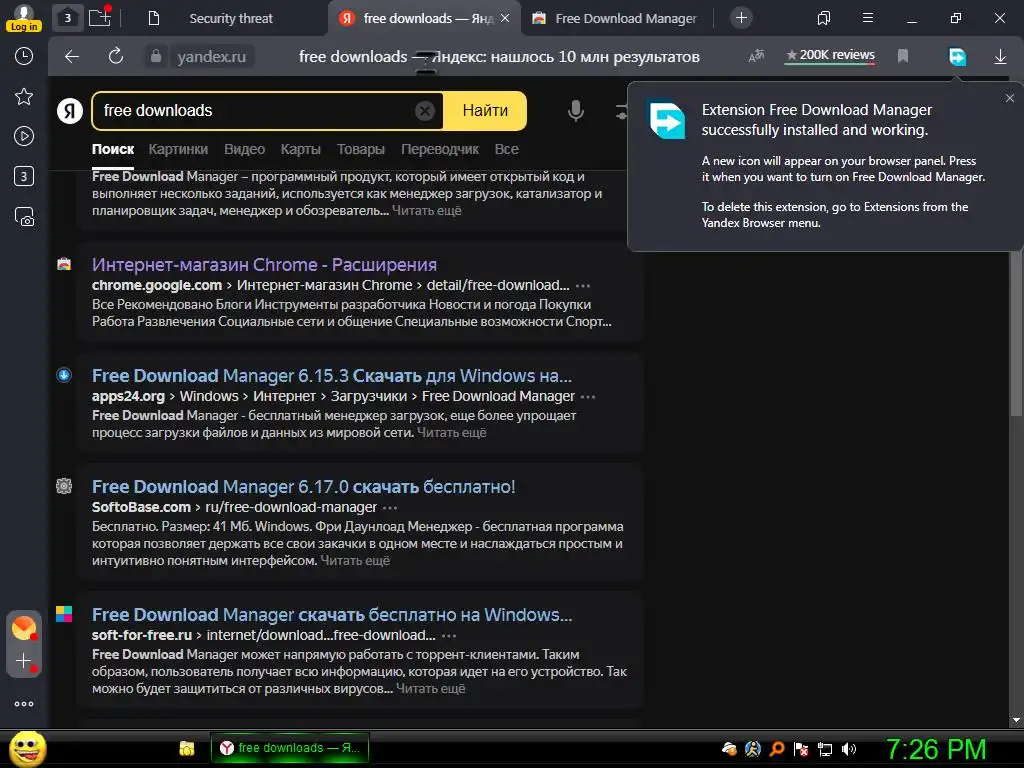Image resolution: width=1024 pixels, height=768 pixels.
Task: Click the open tabs count button
Action: [67, 18]
